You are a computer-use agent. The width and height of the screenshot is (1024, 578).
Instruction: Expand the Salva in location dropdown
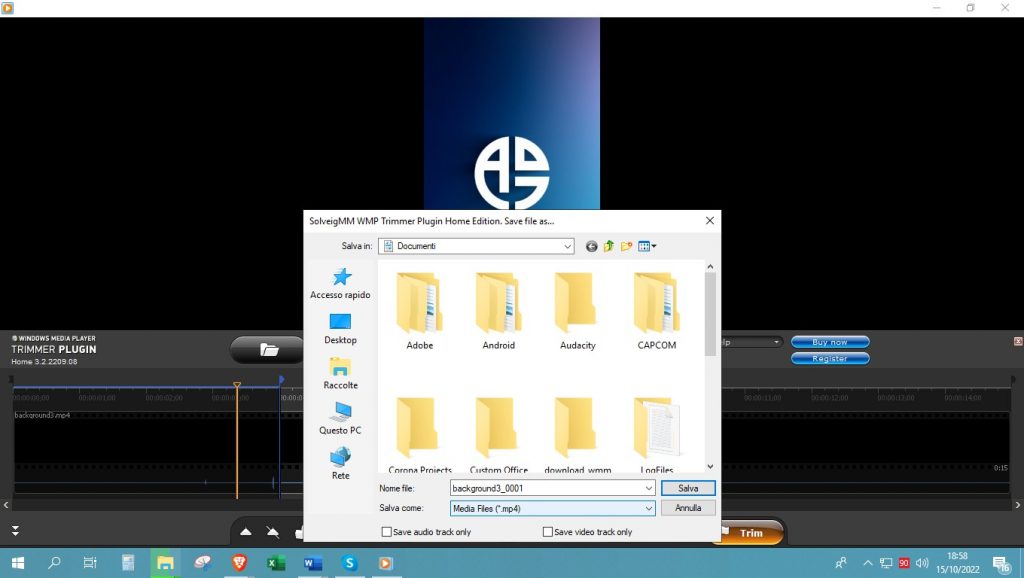pyautogui.click(x=567, y=246)
